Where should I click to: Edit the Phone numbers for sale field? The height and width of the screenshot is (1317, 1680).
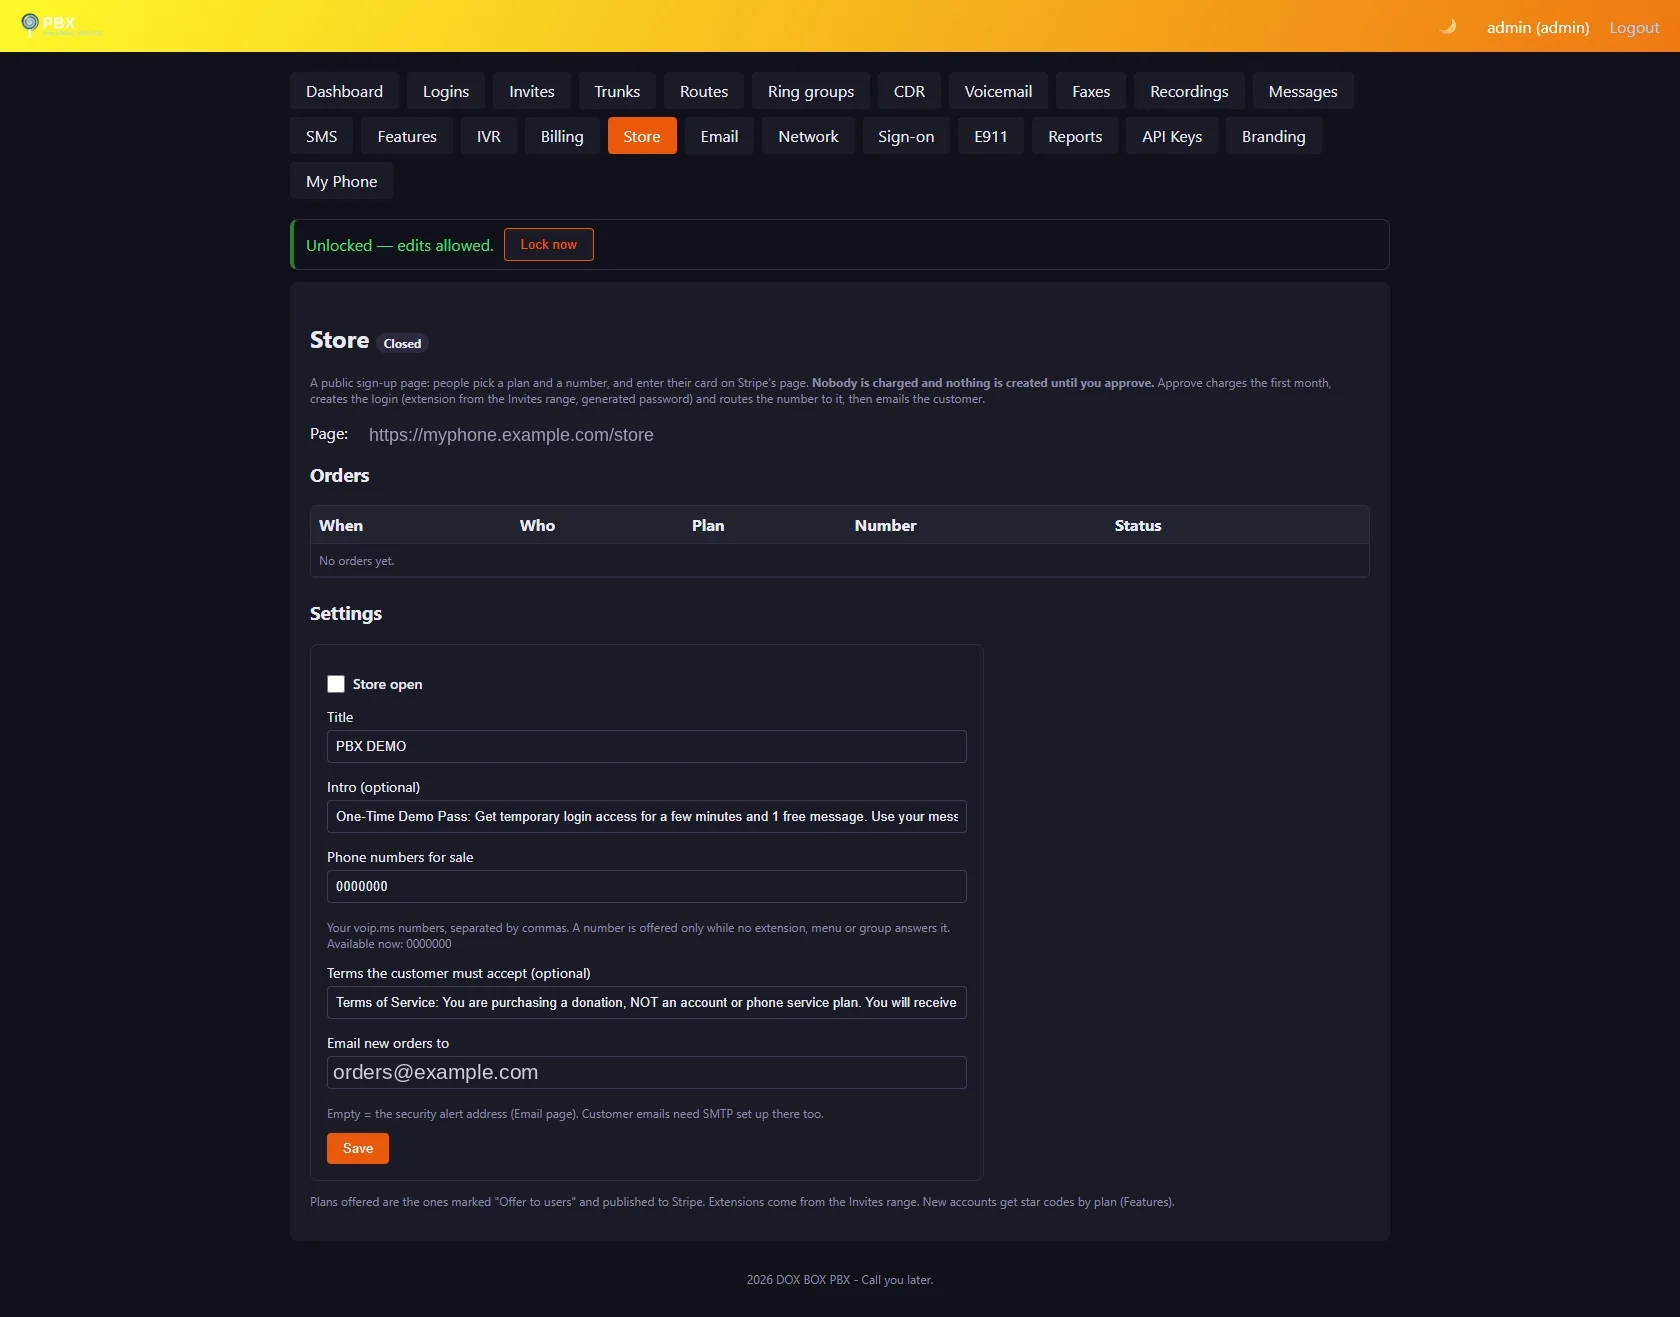(647, 886)
